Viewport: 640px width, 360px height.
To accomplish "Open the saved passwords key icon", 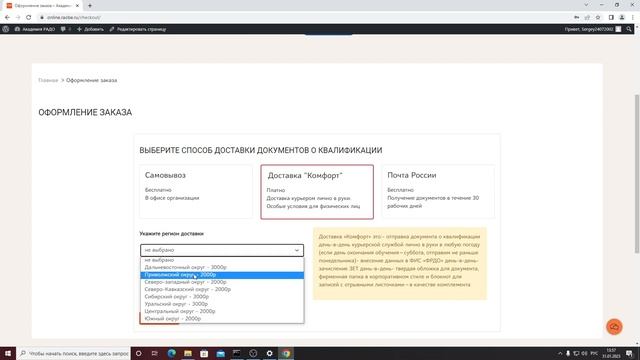I will (x=576, y=18).
